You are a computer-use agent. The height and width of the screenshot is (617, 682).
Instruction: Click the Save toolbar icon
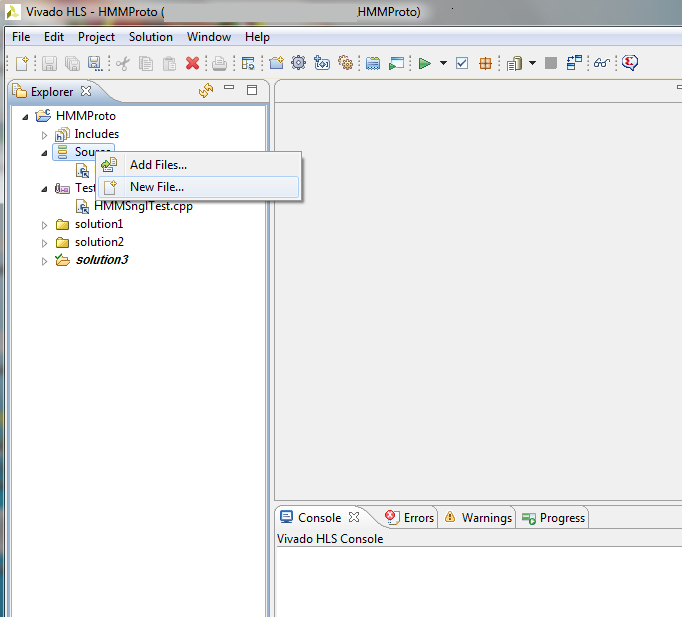49,63
